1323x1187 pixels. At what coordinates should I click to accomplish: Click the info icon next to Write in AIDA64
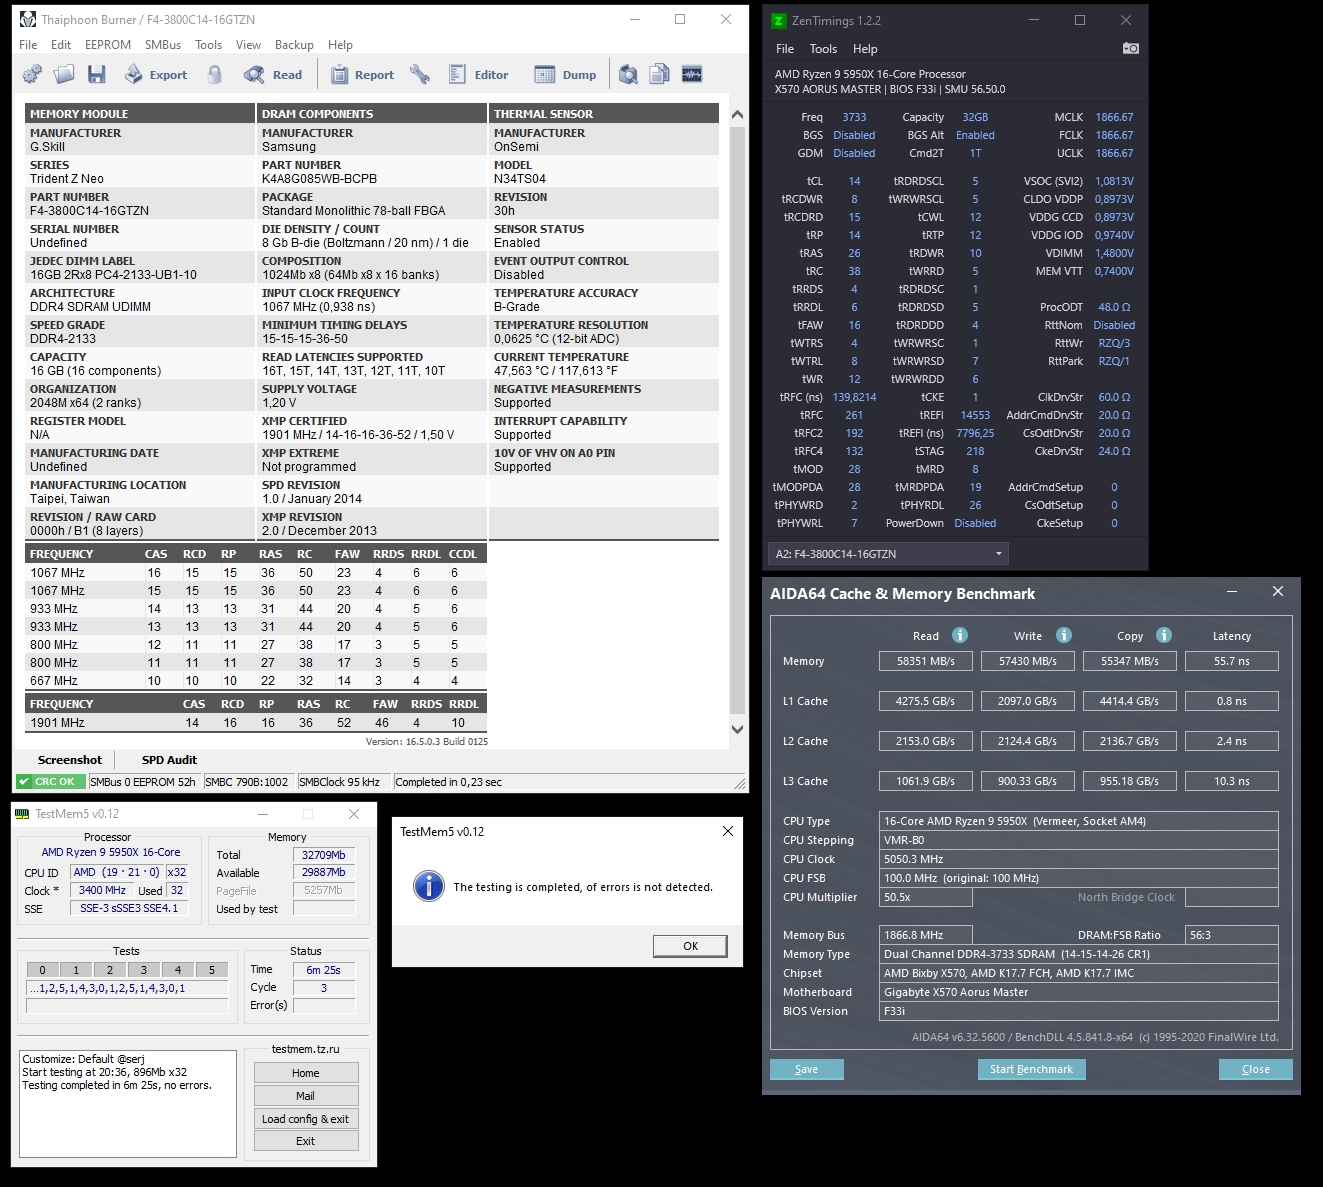pos(1064,635)
